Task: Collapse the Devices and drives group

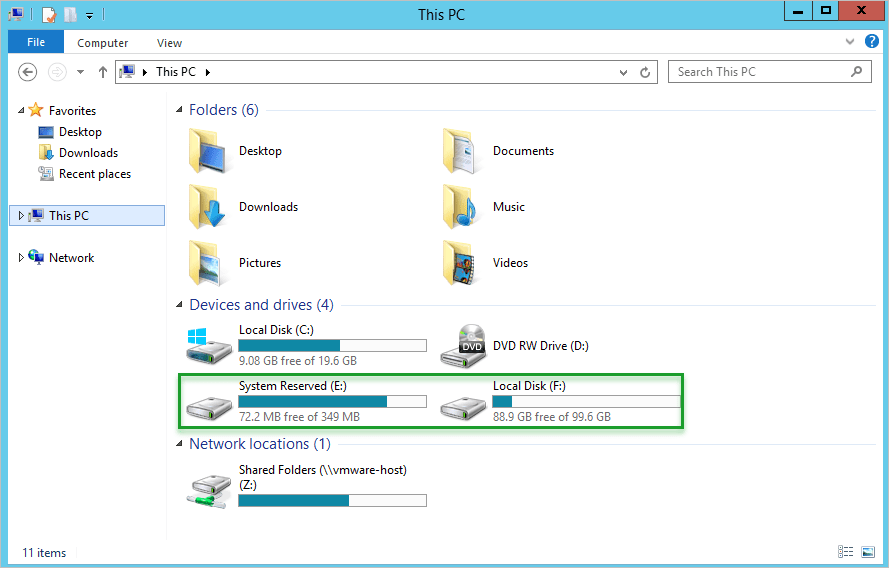Action: pyautogui.click(x=180, y=305)
